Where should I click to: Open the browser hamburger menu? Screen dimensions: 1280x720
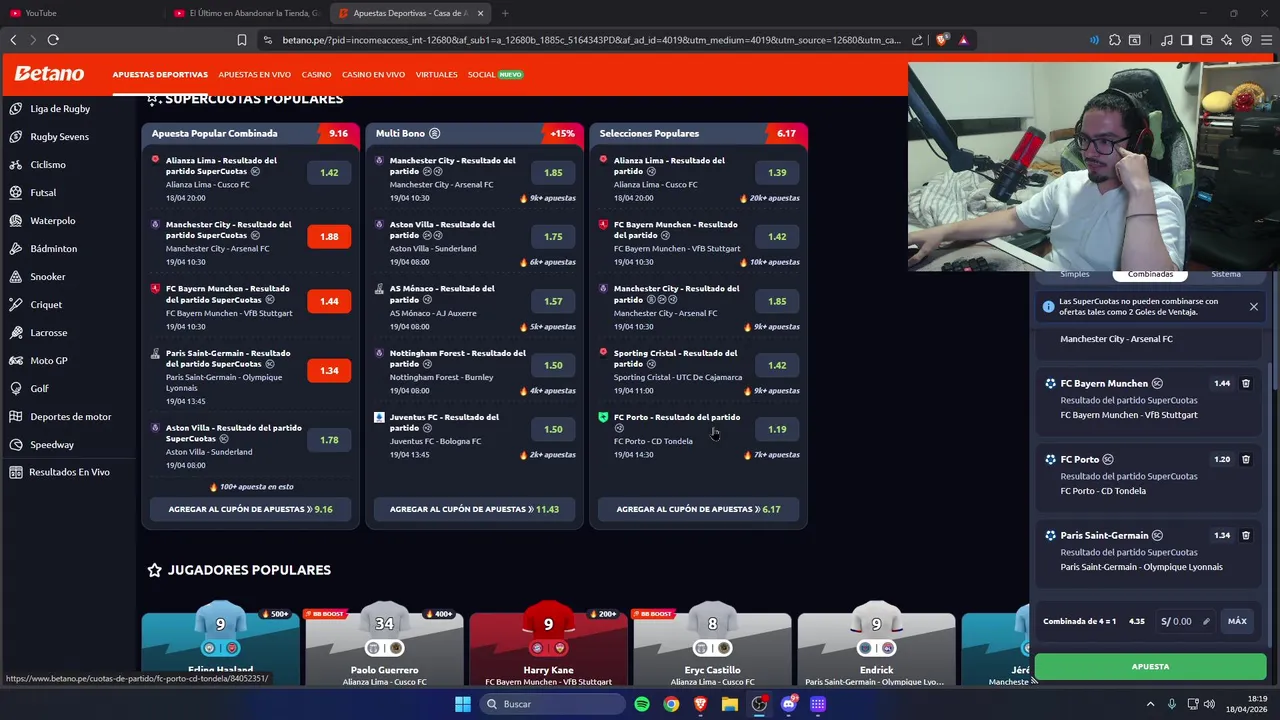pyautogui.click(x=1266, y=40)
